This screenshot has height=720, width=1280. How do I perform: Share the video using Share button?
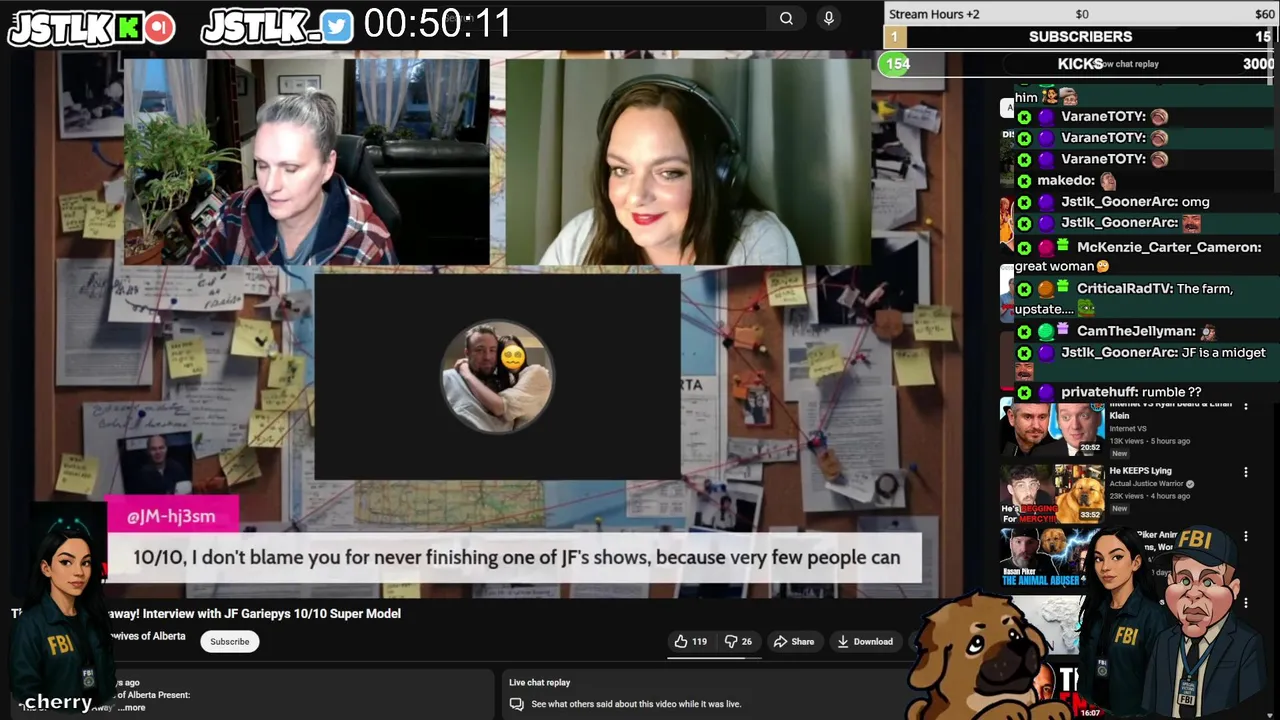(794, 641)
